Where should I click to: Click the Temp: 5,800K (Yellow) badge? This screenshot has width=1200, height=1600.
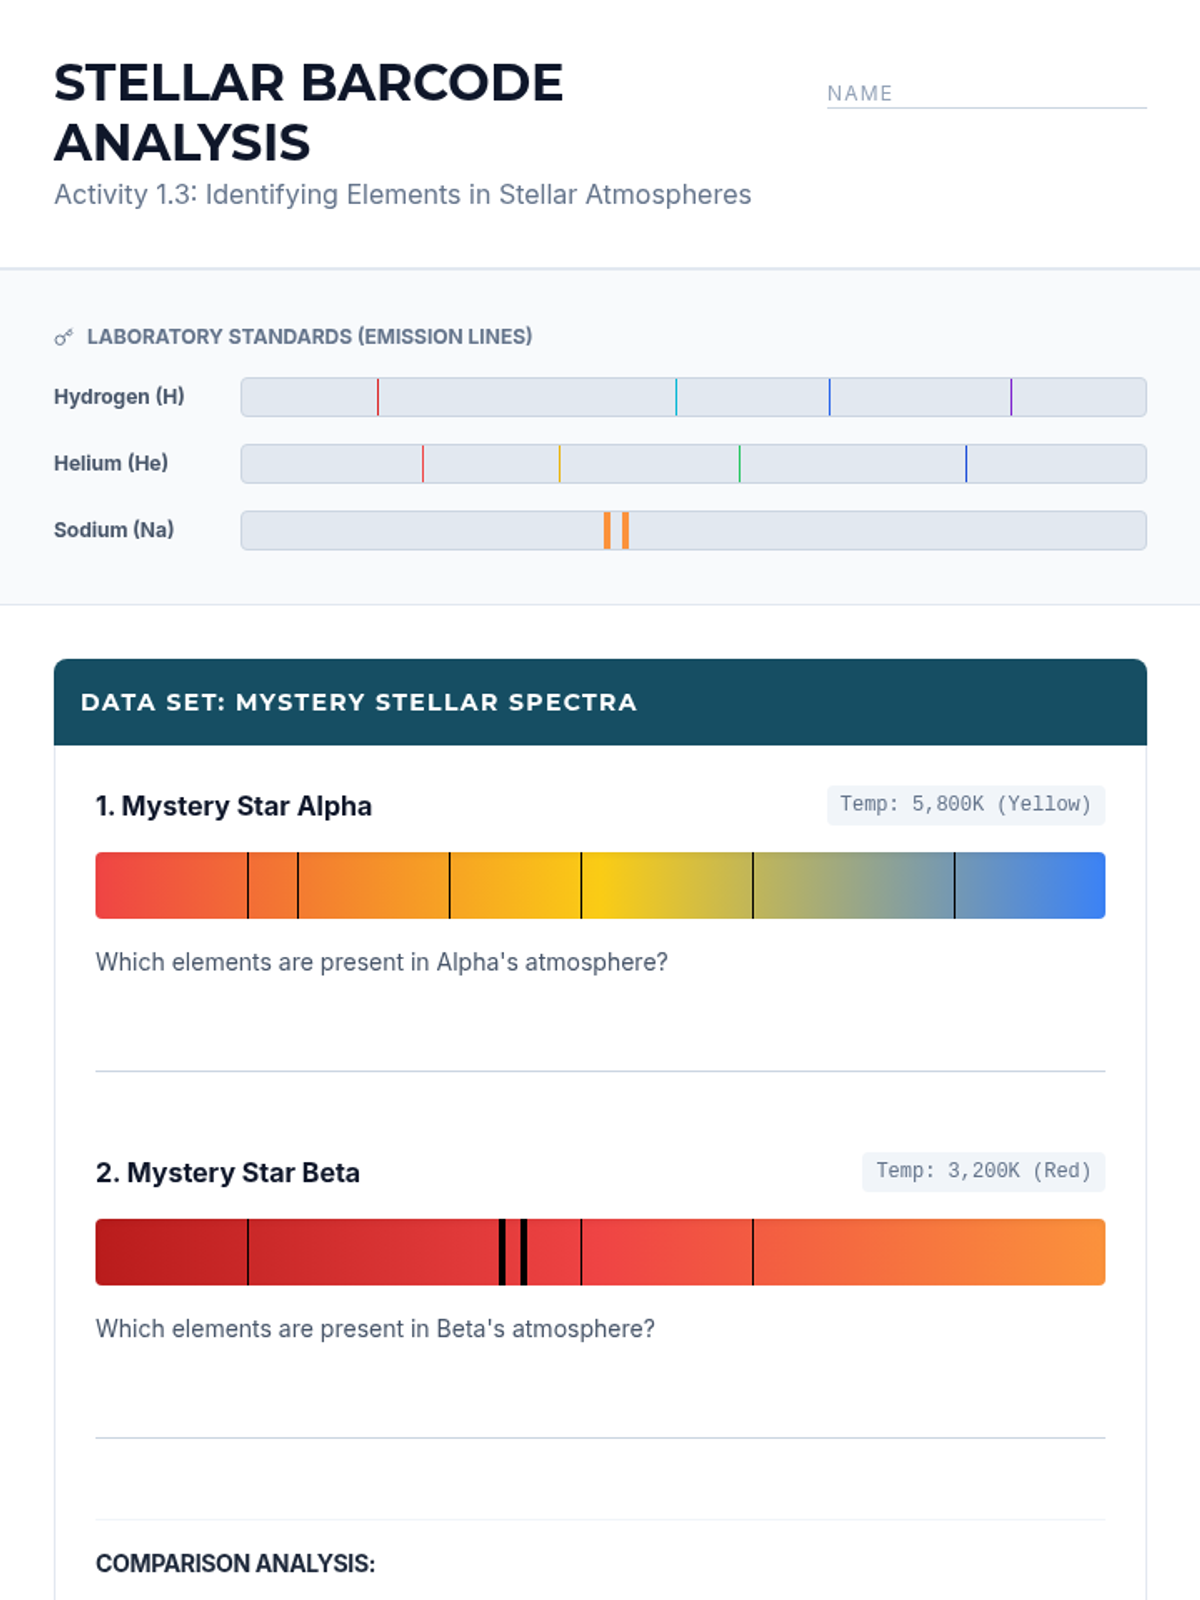tap(965, 805)
